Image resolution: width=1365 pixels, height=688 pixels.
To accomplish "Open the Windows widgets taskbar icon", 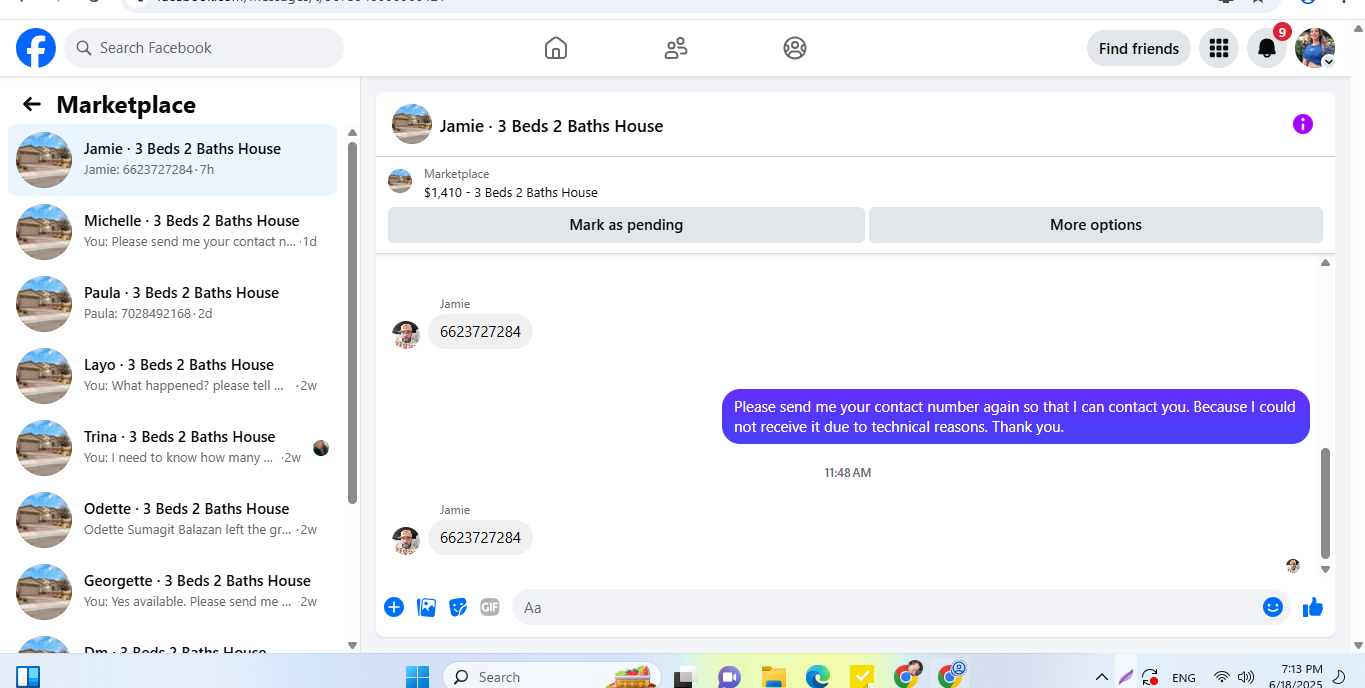I will [x=28, y=677].
